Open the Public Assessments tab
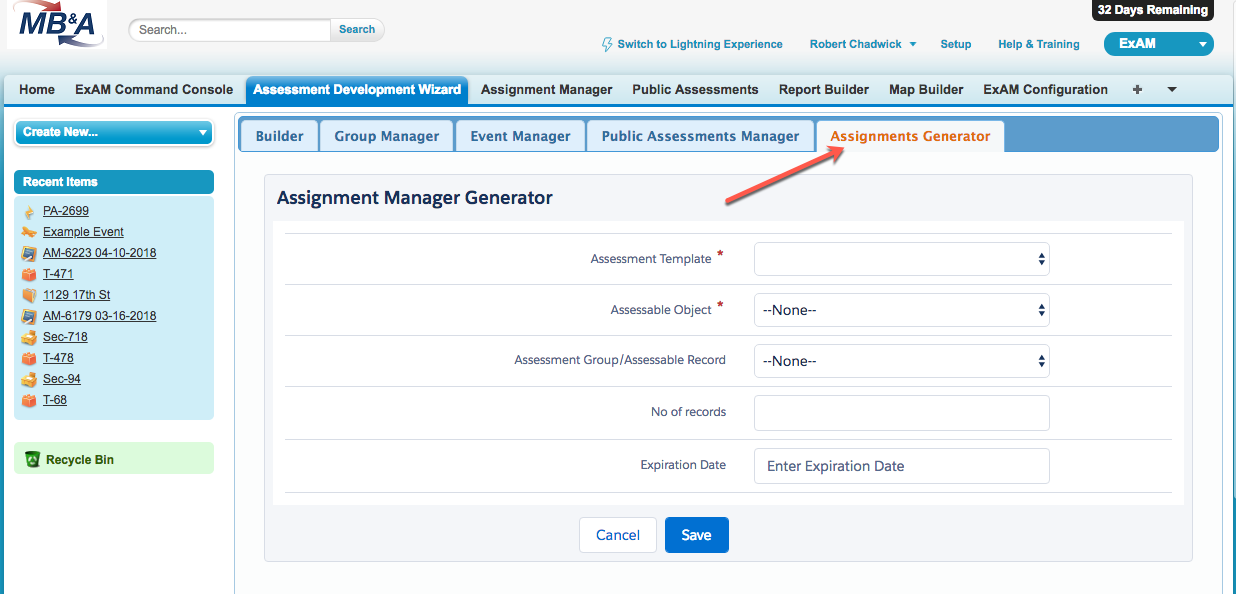Viewport: 1236px width, 594px height. pos(695,89)
